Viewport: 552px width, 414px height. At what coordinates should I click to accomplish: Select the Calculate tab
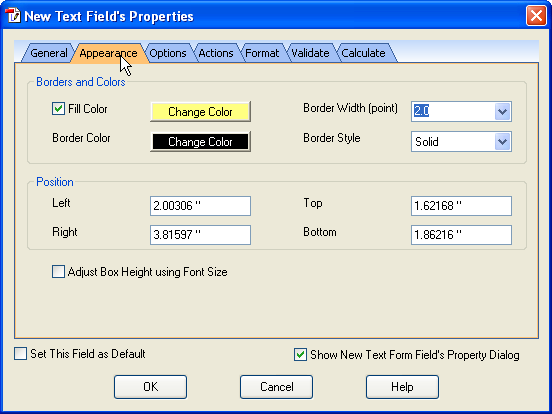363,53
